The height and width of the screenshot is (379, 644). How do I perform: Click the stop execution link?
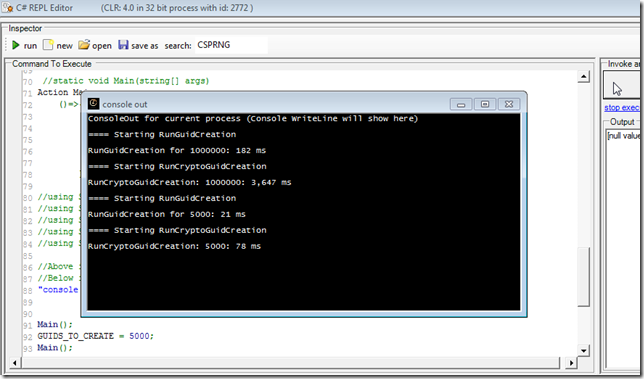tap(622, 108)
